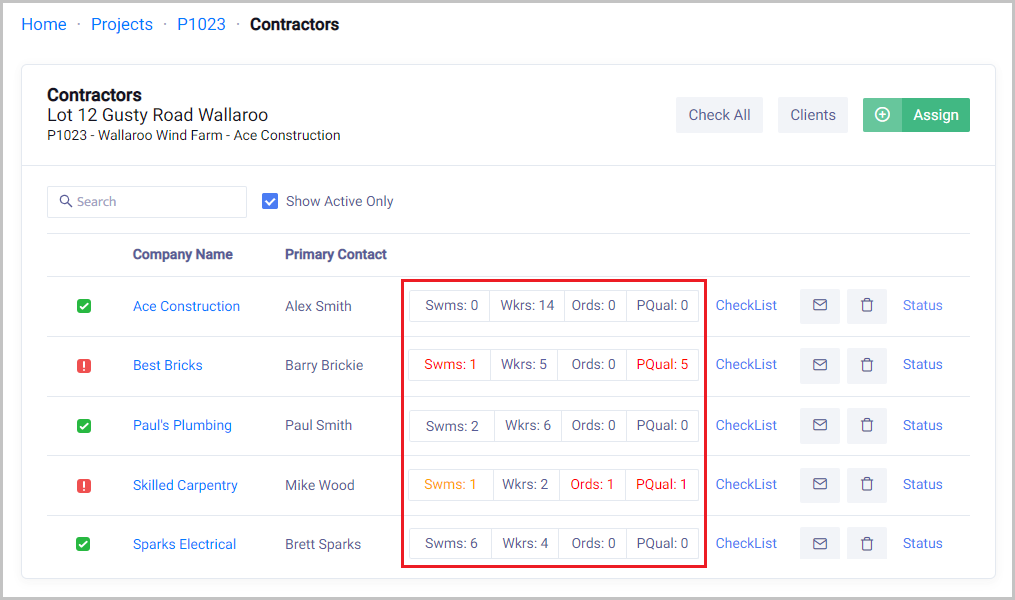The image size is (1015, 600).
Task: Click the green tick icon beside Ace Construction
Action: tap(84, 306)
